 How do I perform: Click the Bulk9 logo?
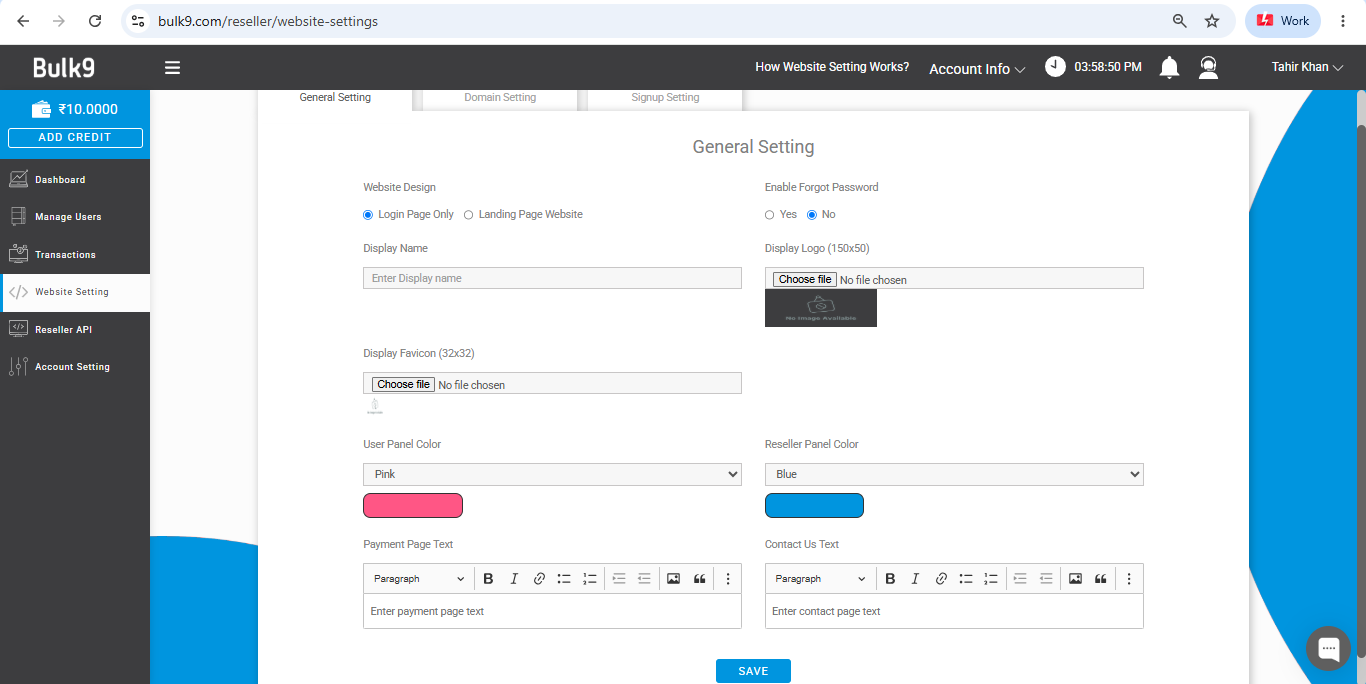tap(64, 68)
